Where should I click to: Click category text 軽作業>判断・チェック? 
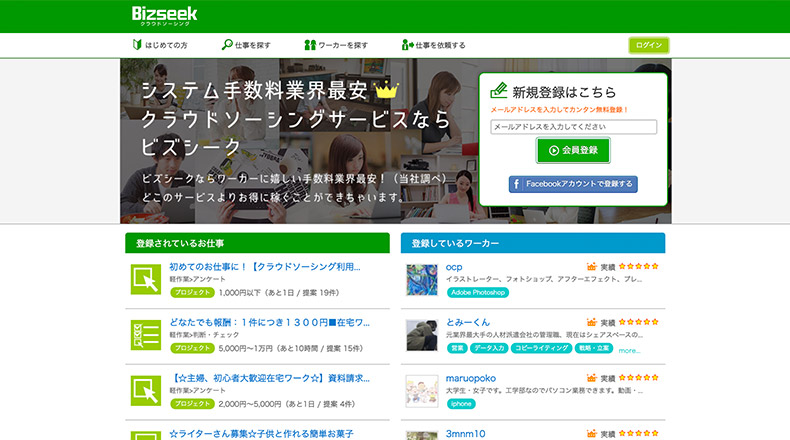coord(204,335)
